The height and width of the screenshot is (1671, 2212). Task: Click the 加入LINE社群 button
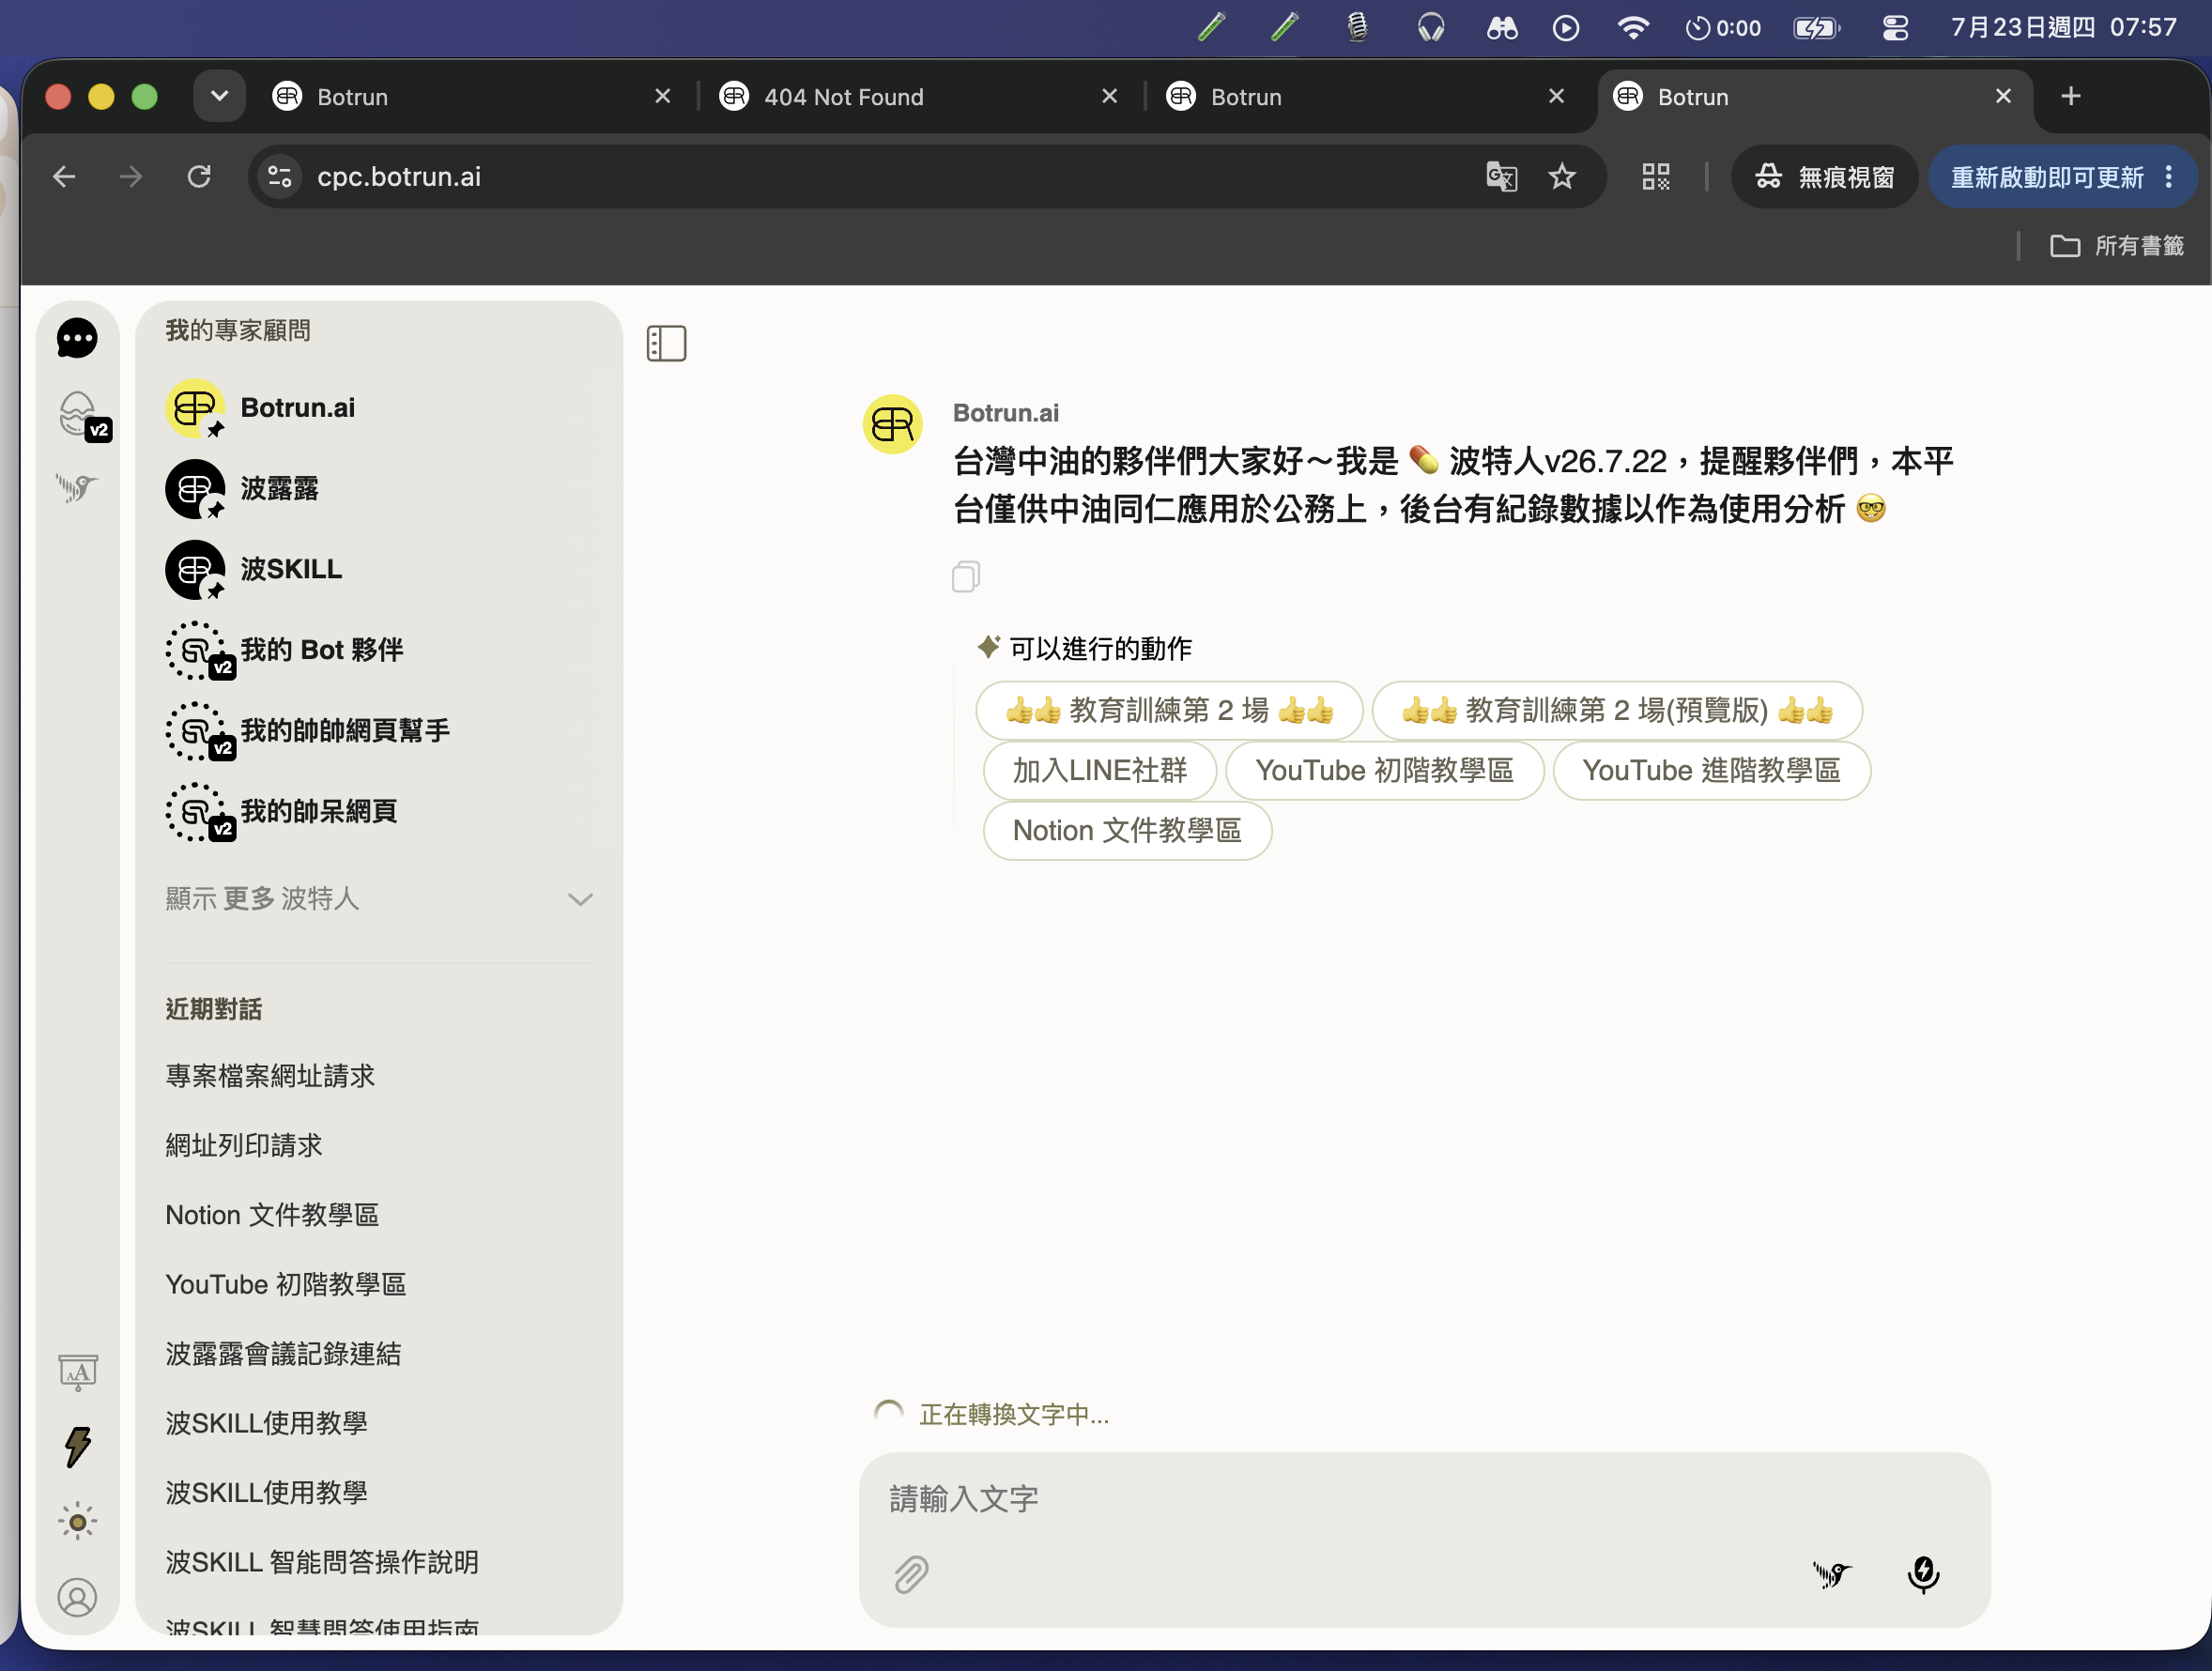(x=1099, y=770)
